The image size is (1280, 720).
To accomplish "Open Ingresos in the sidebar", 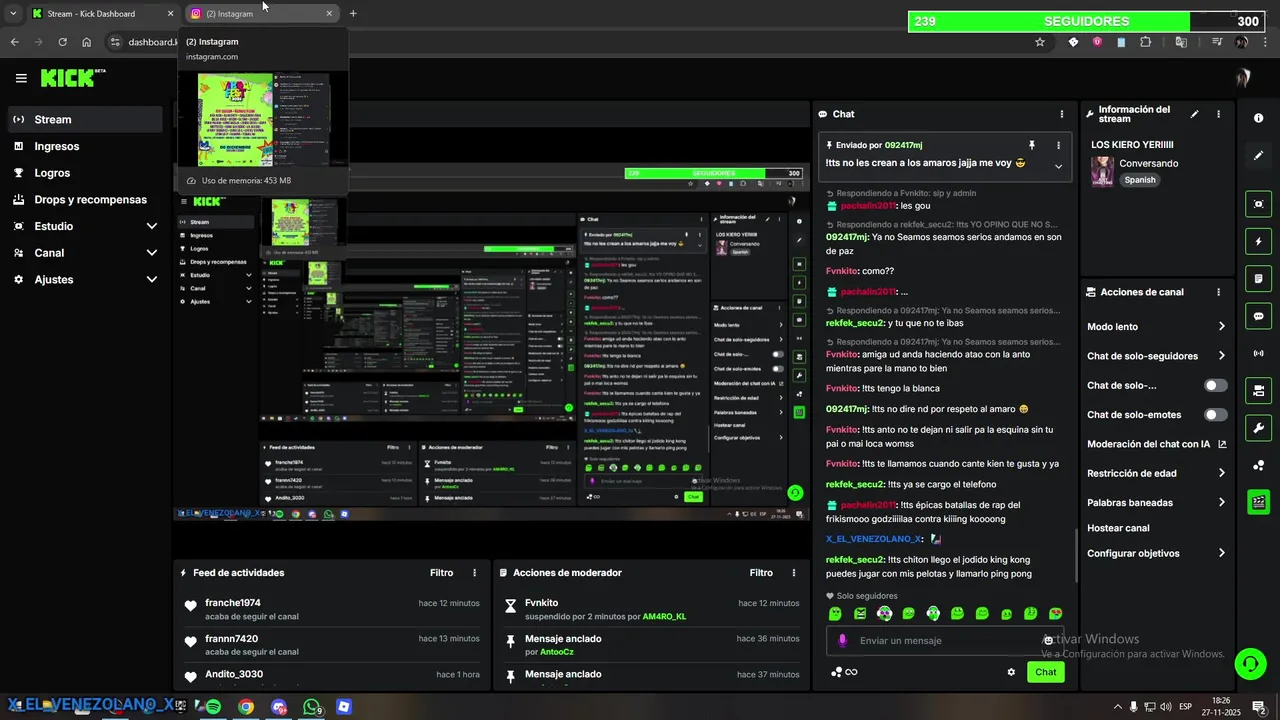I will click(84, 146).
